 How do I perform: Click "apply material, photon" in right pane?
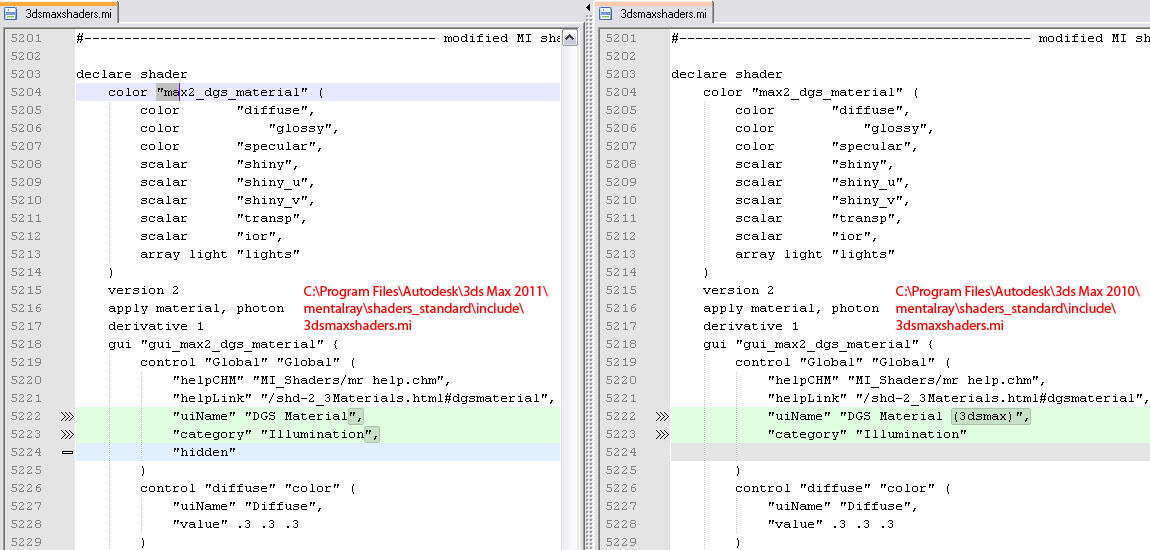tap(791, 308)
